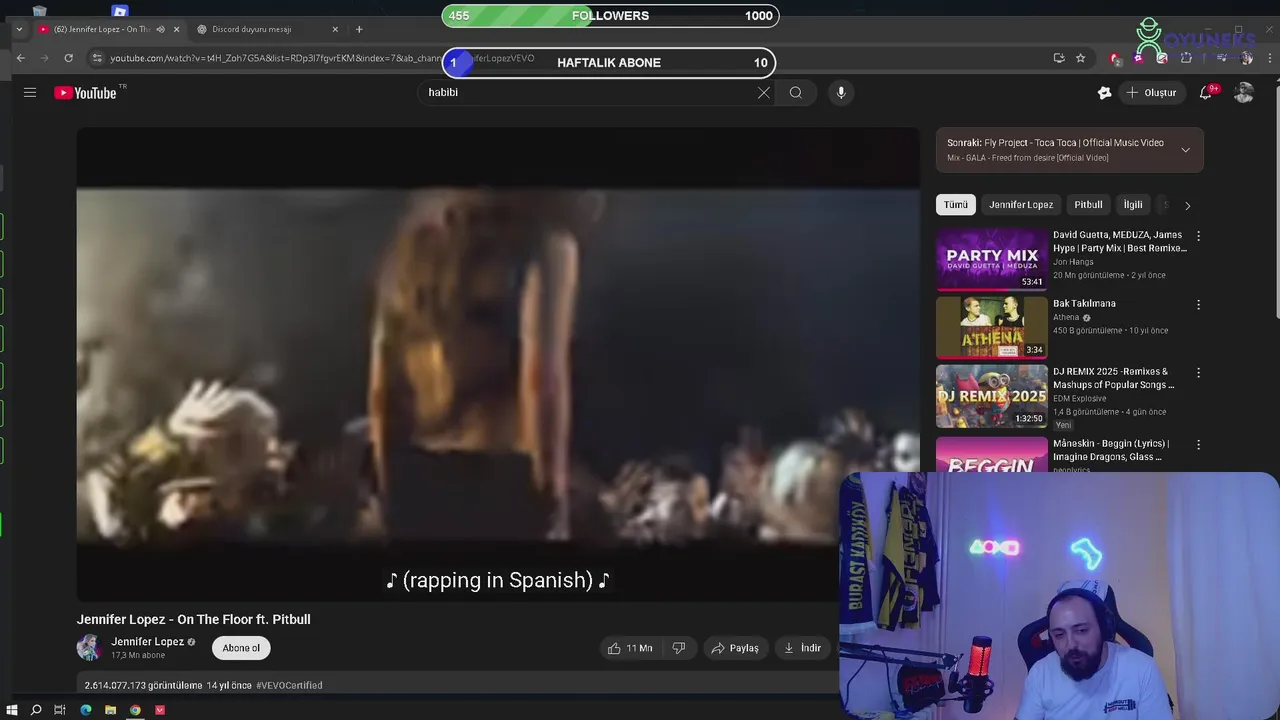Image resolution: width=1280 pixels, height=720 pixels.
Task: Go back using the browser back arrow
Action: [x=20, y=58]
